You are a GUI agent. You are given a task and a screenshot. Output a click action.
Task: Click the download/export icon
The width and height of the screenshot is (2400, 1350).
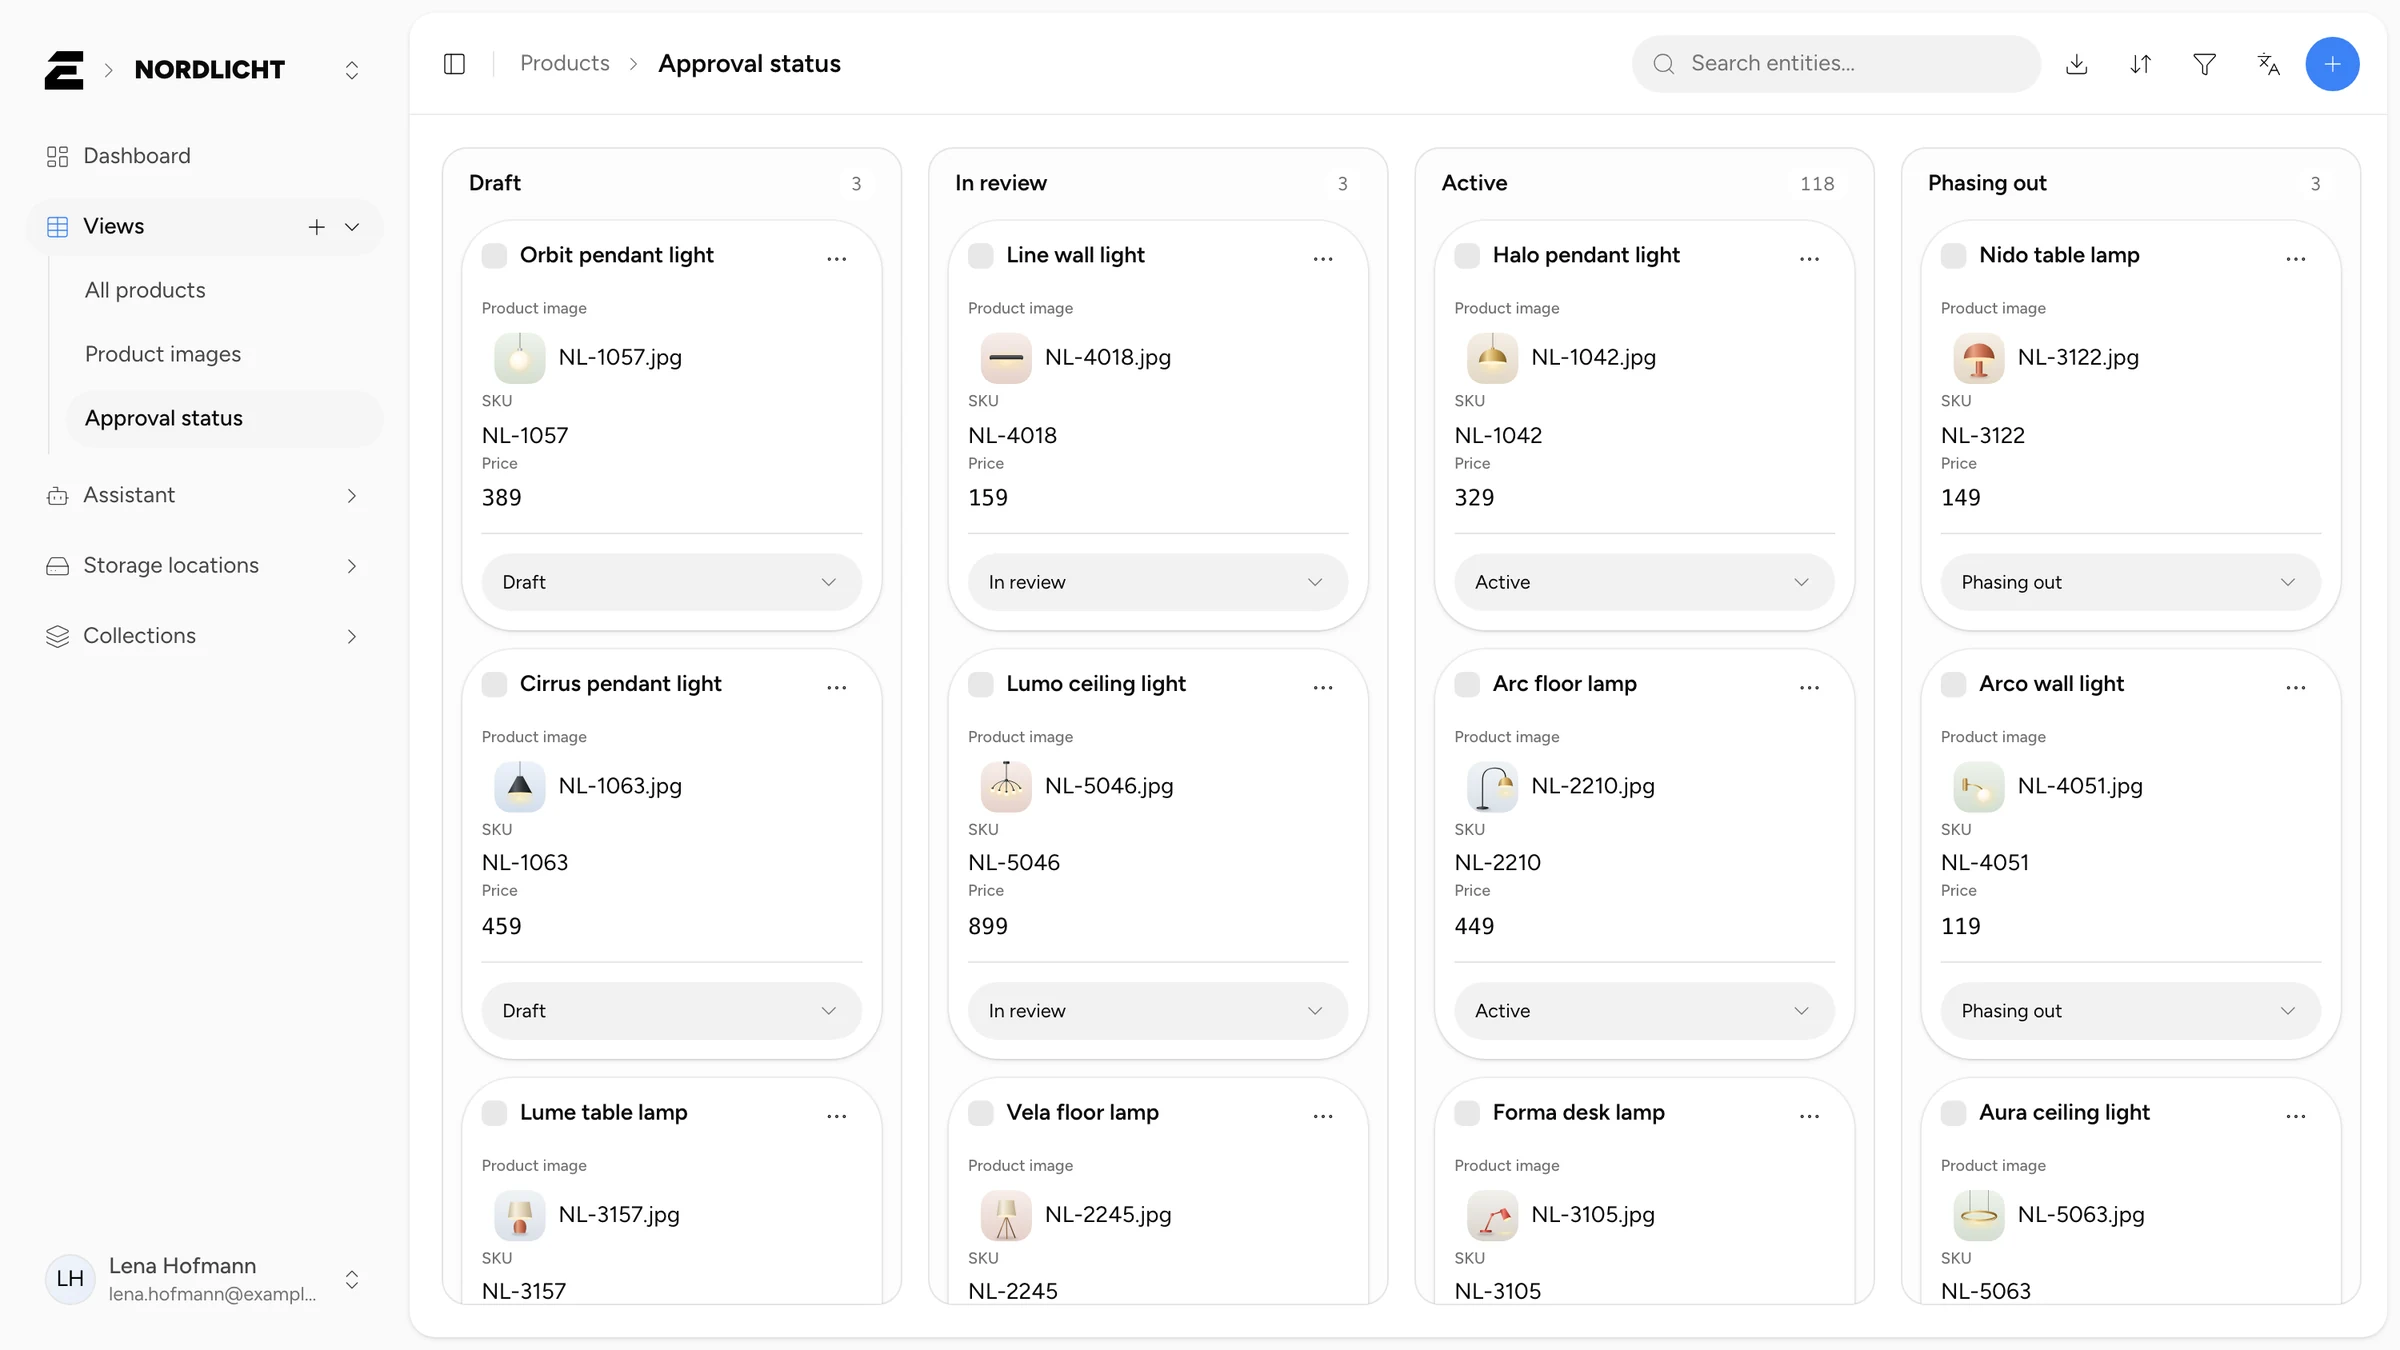click(2077, 64)
